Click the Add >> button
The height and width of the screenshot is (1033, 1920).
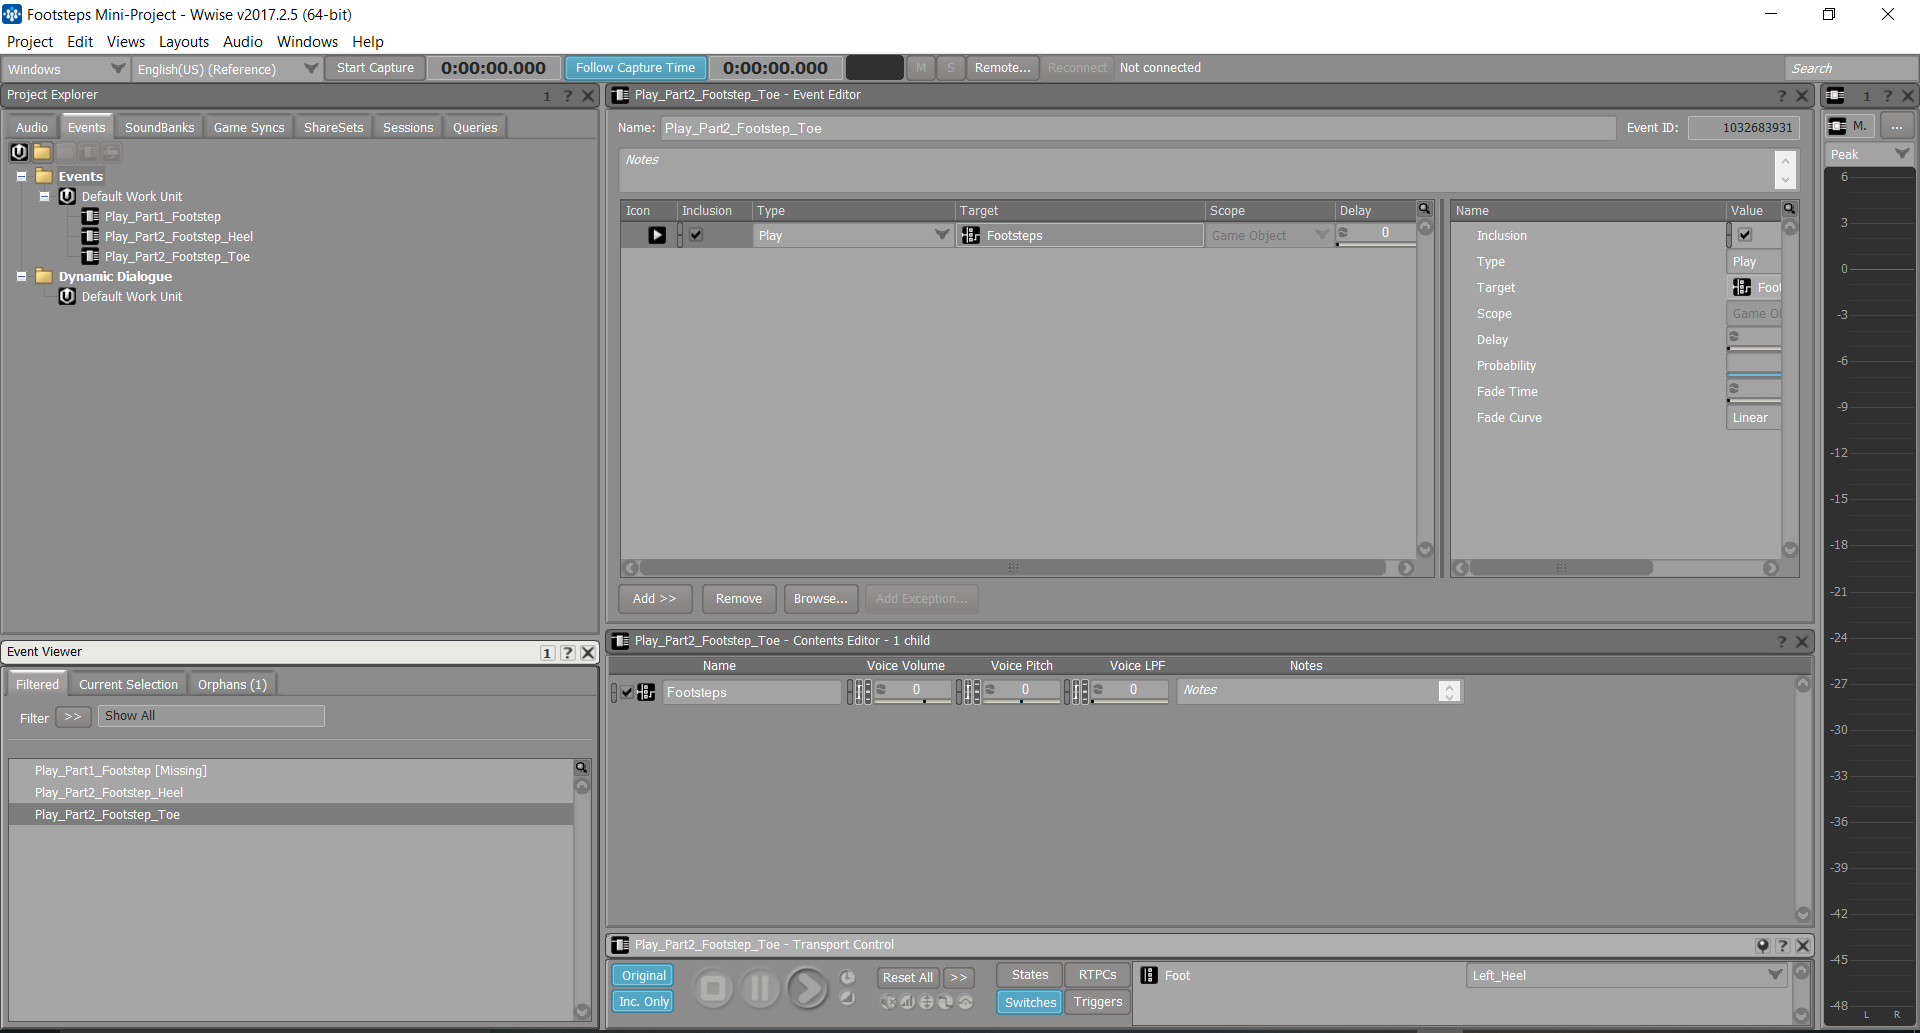coord(655,599)
